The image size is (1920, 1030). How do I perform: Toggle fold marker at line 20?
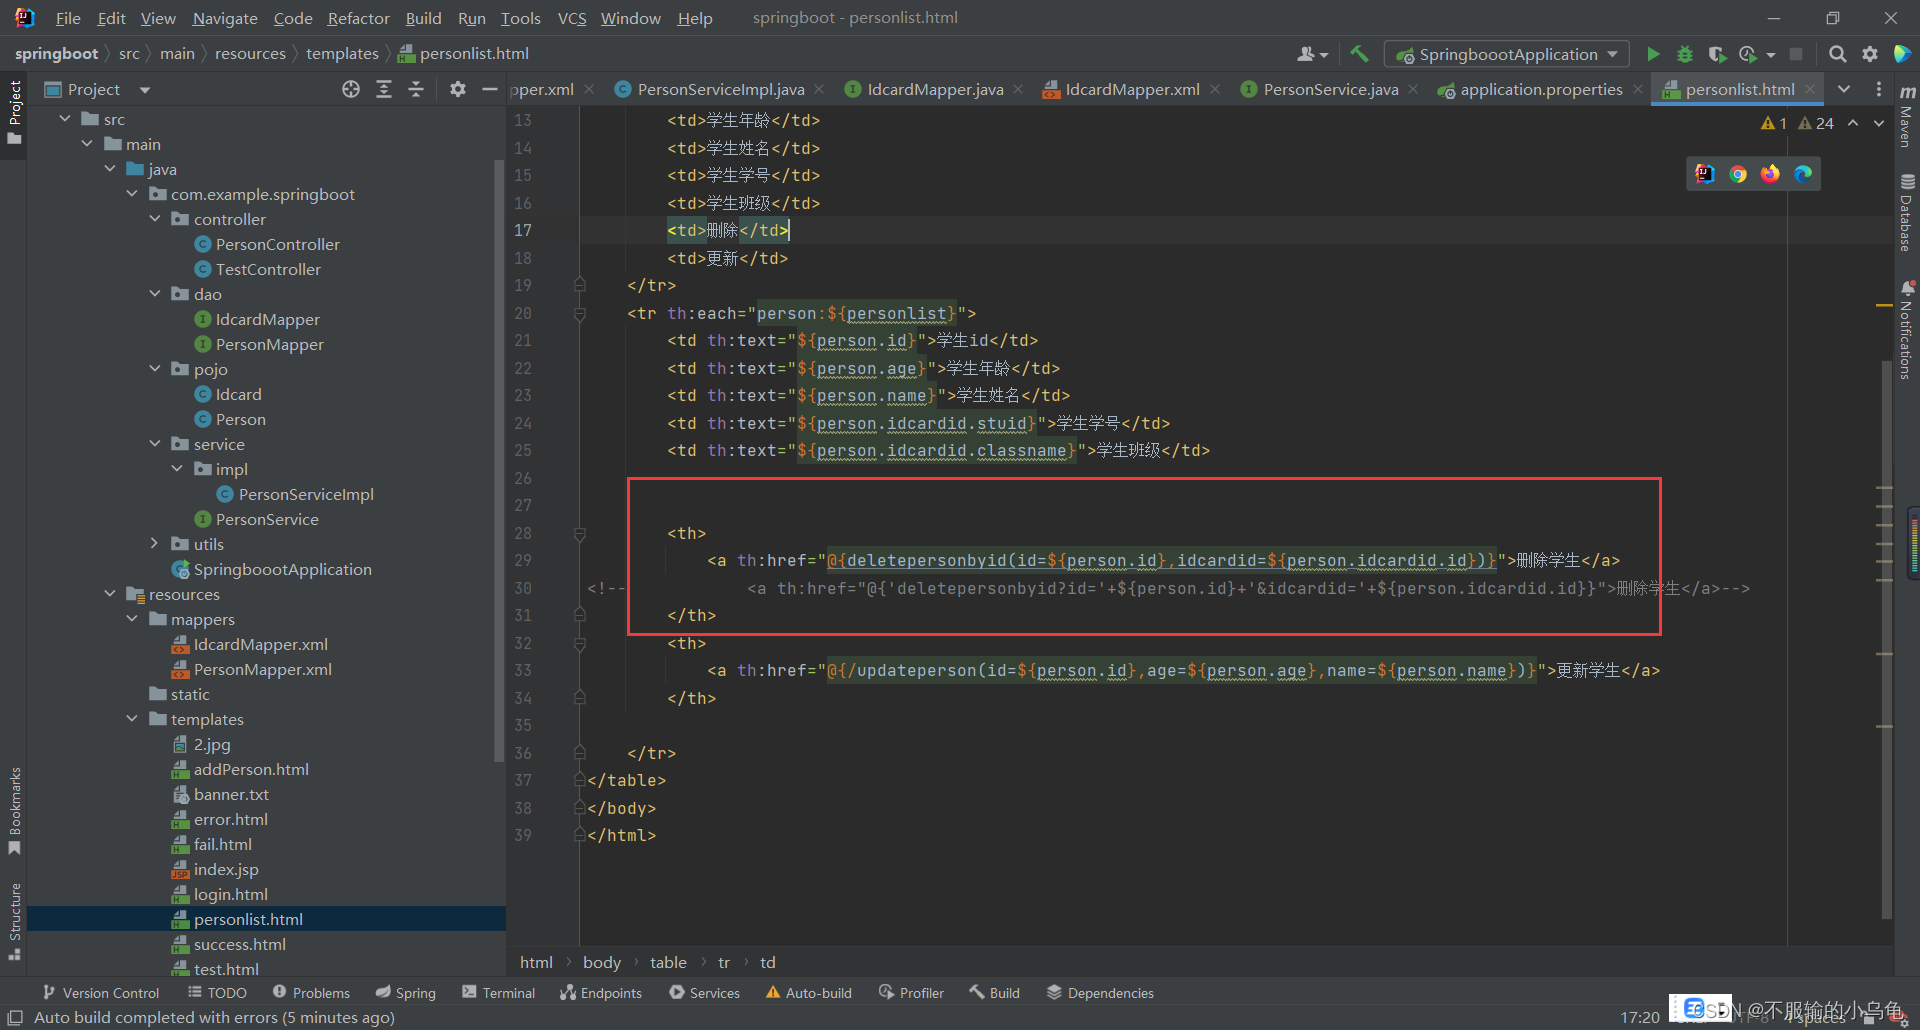tap(580, 313)
